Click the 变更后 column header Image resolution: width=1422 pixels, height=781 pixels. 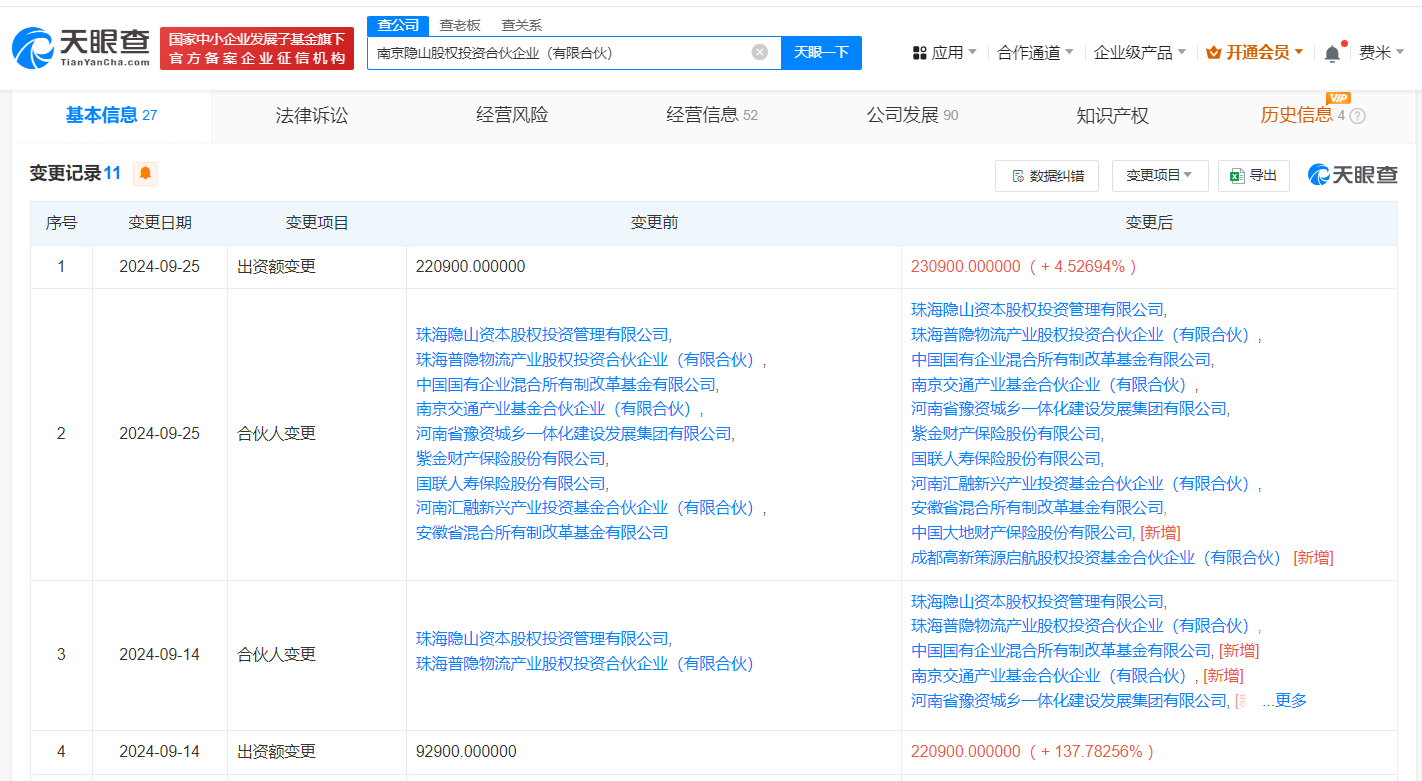[x=1149, y=223]
